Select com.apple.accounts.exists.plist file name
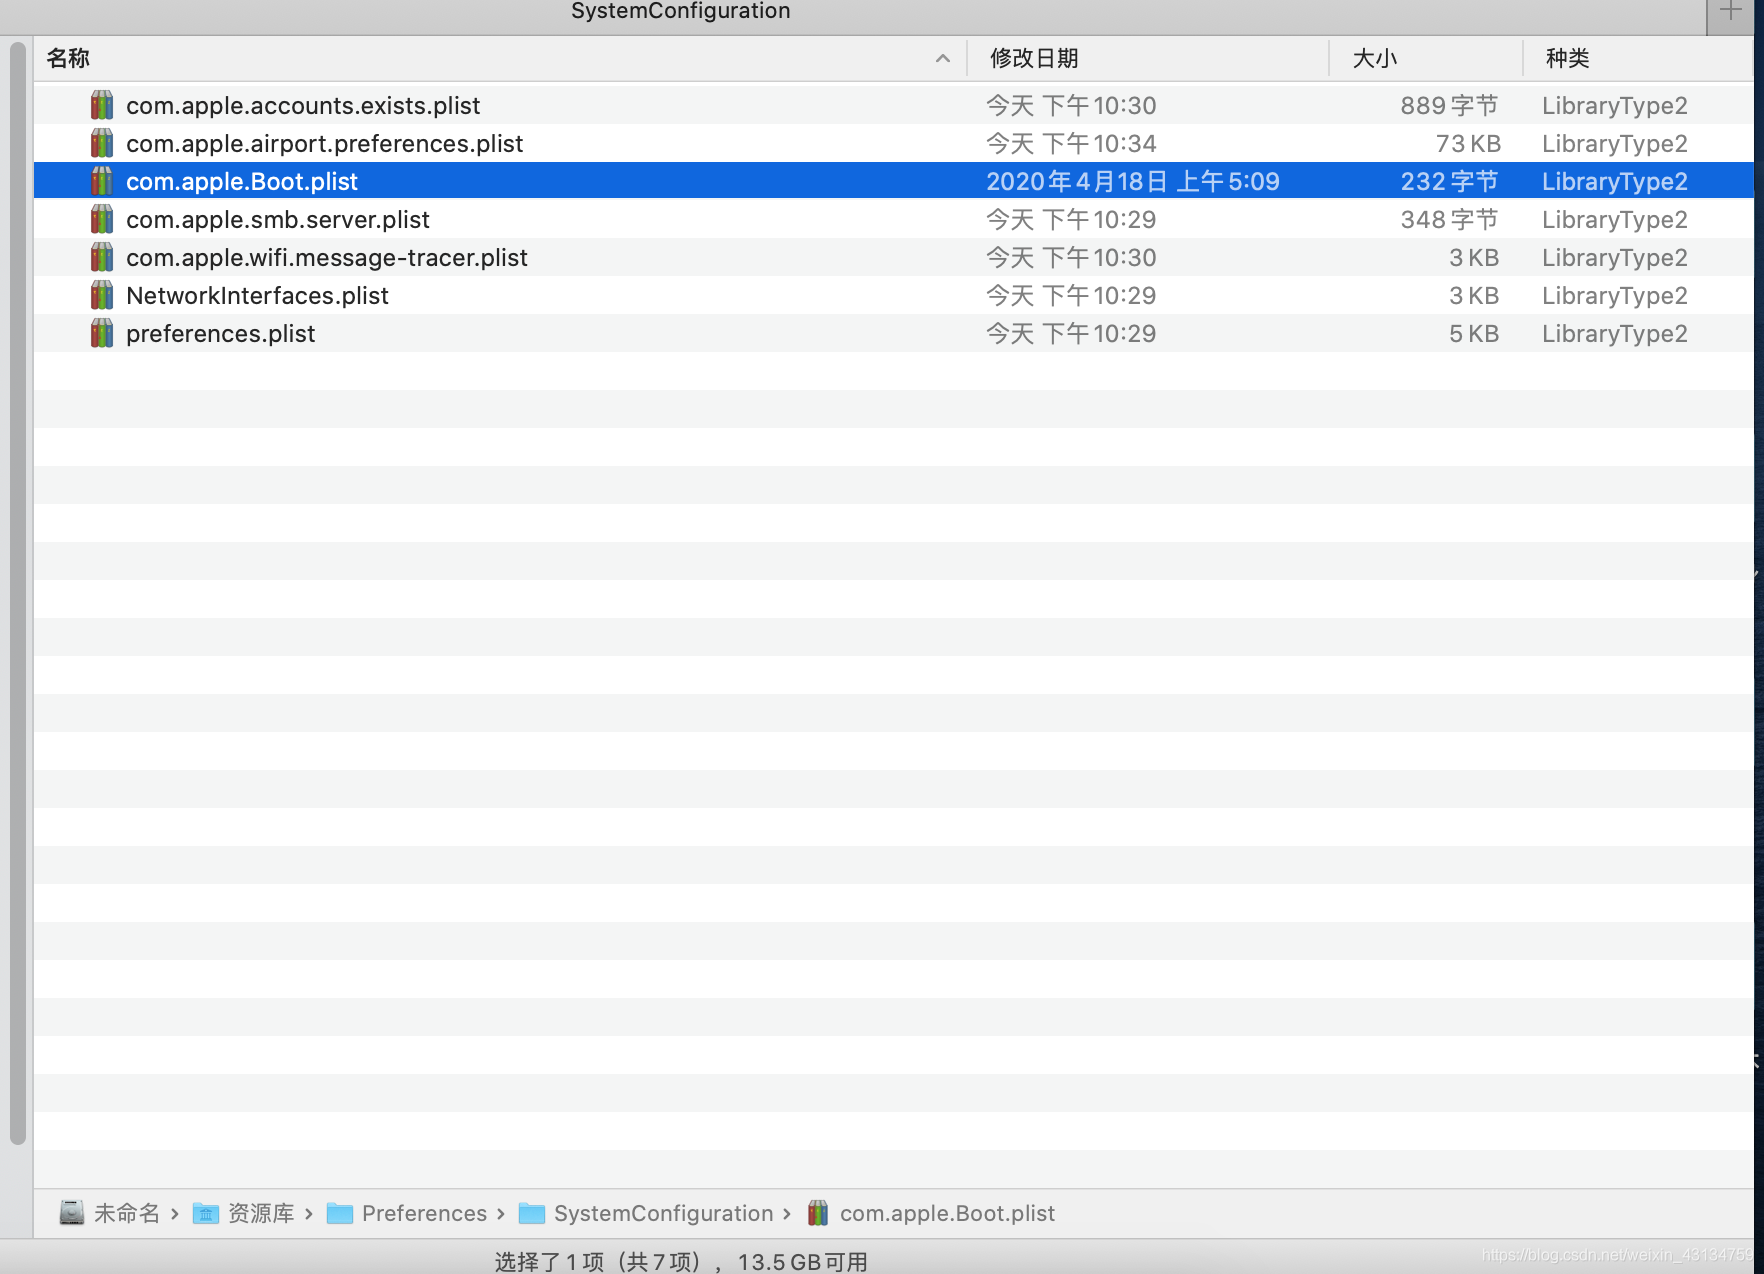Screen dimensions: 1764x1274 (303, 105)
